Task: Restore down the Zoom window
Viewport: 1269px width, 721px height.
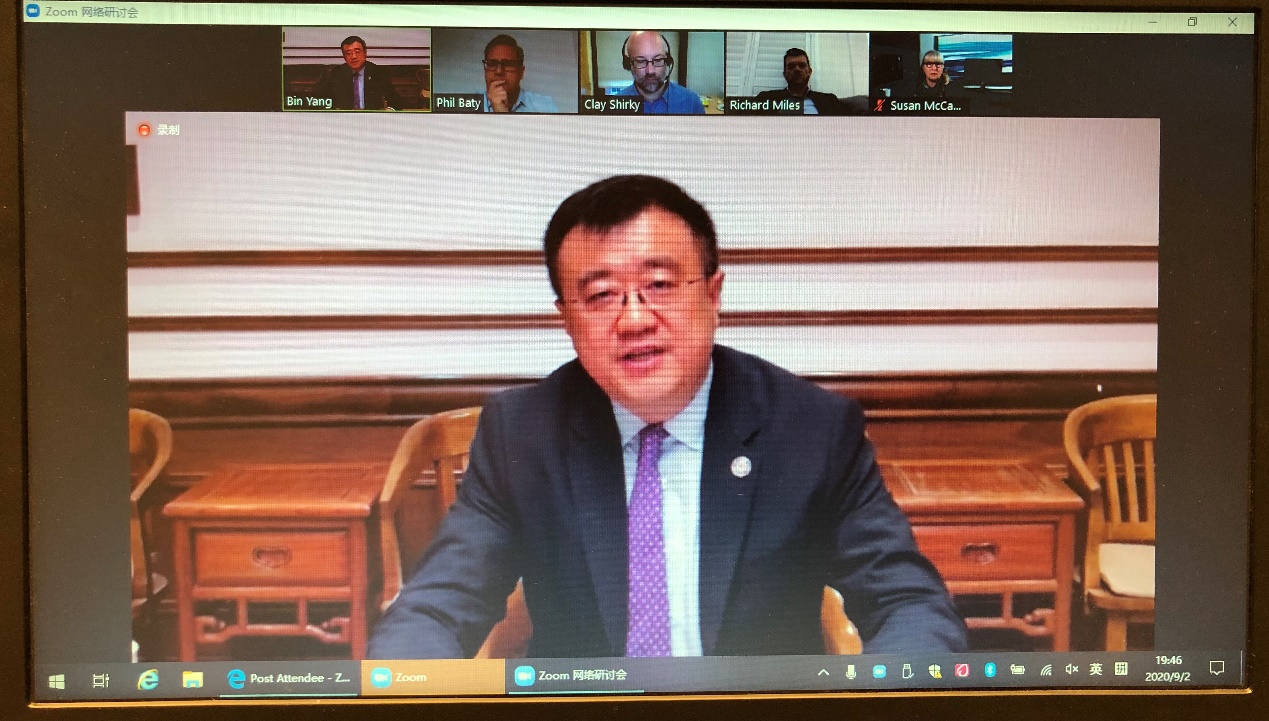Action: (x=1192, y=21)
